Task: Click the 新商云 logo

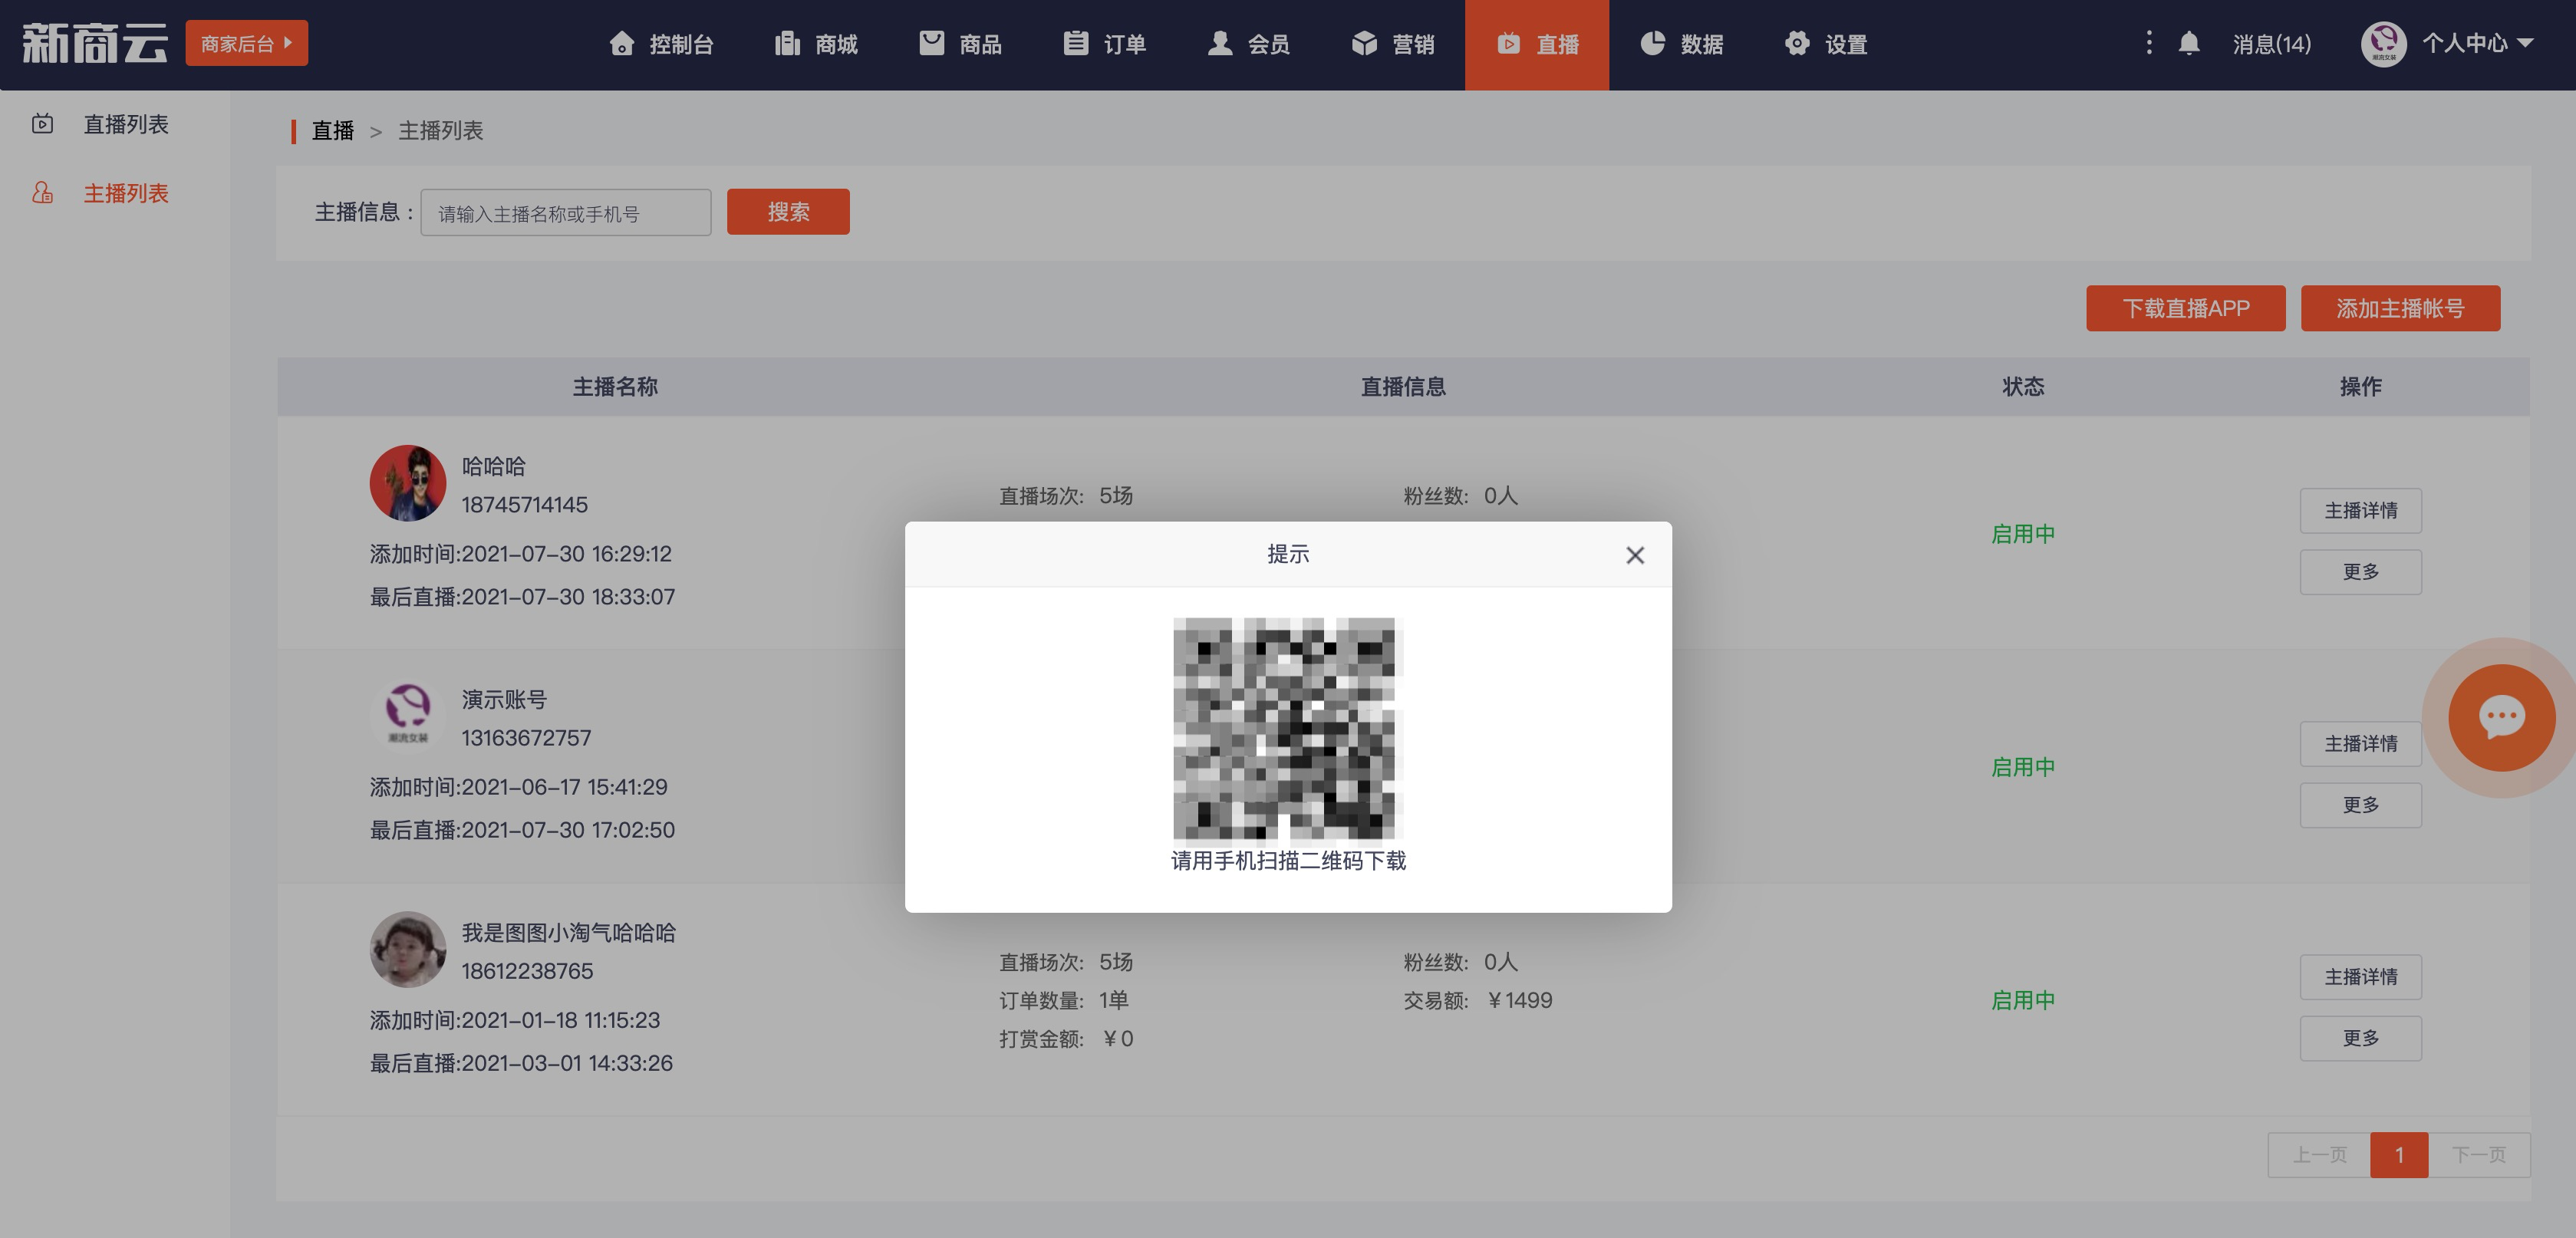Action: [95, 43]
